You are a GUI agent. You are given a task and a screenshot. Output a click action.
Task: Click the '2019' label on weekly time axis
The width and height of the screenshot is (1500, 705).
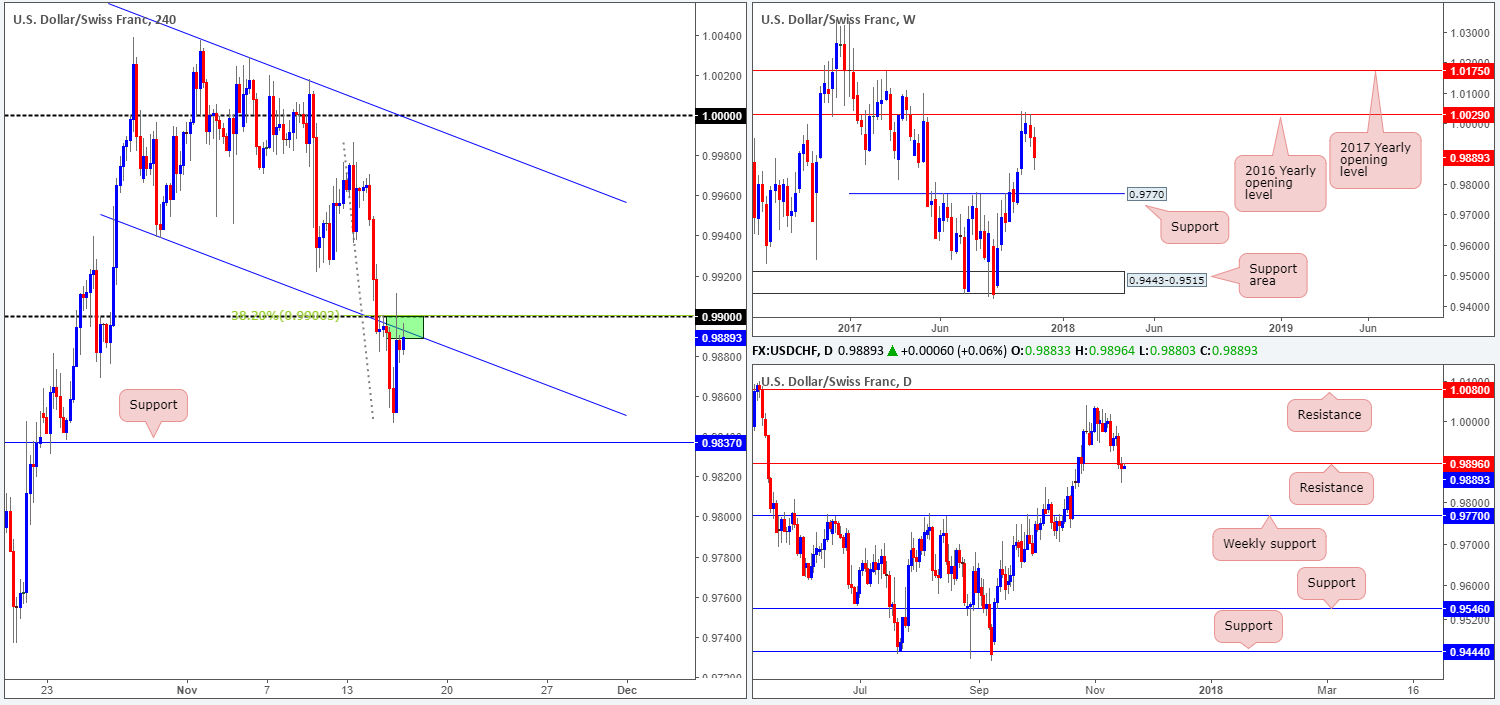pyautogui.click(x=1281, y=327)
